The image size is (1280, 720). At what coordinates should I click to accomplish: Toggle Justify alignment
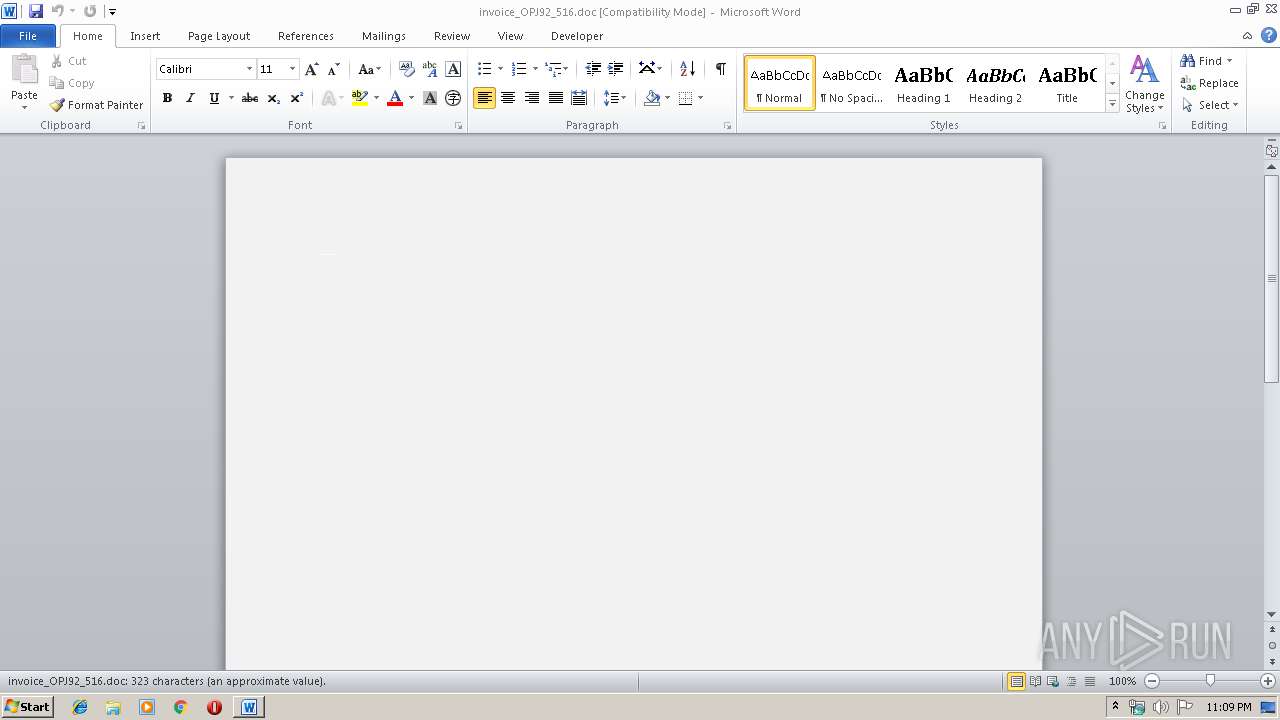pyautogui.click(x=556, y=98)
